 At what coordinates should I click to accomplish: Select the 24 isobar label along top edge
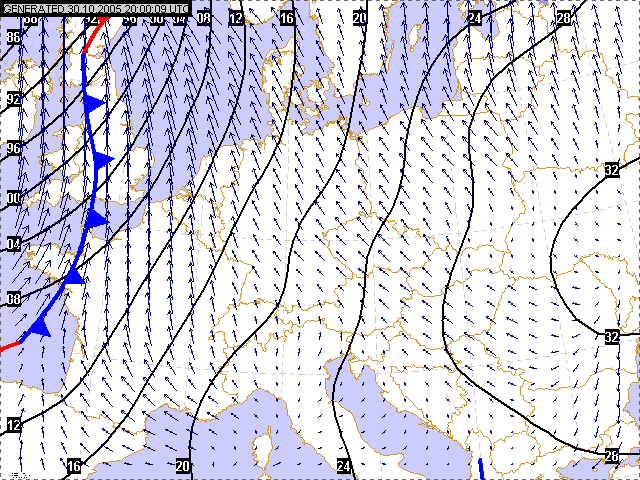click(475, 18)
